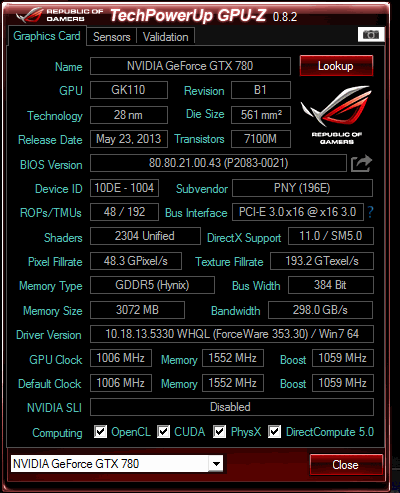Click the camera screenshot icon
The width and height of the screenshot is (400, 493).
point(371,35)
